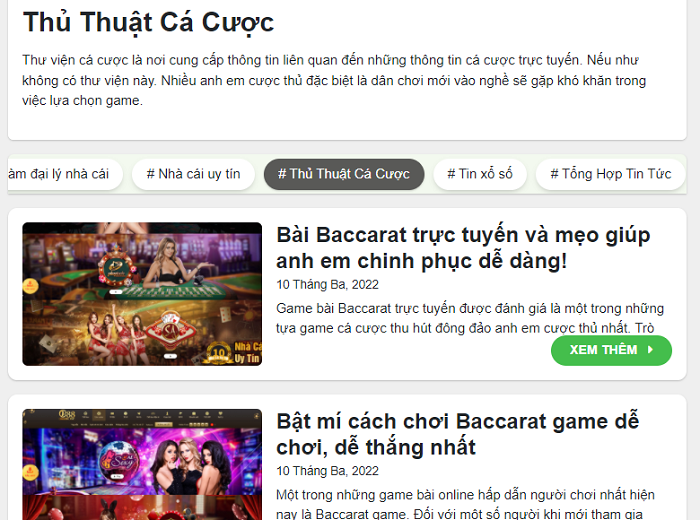Select the đại lý nhà cái tag
Viewport: 700px width, 520px height.
(65, 174)
